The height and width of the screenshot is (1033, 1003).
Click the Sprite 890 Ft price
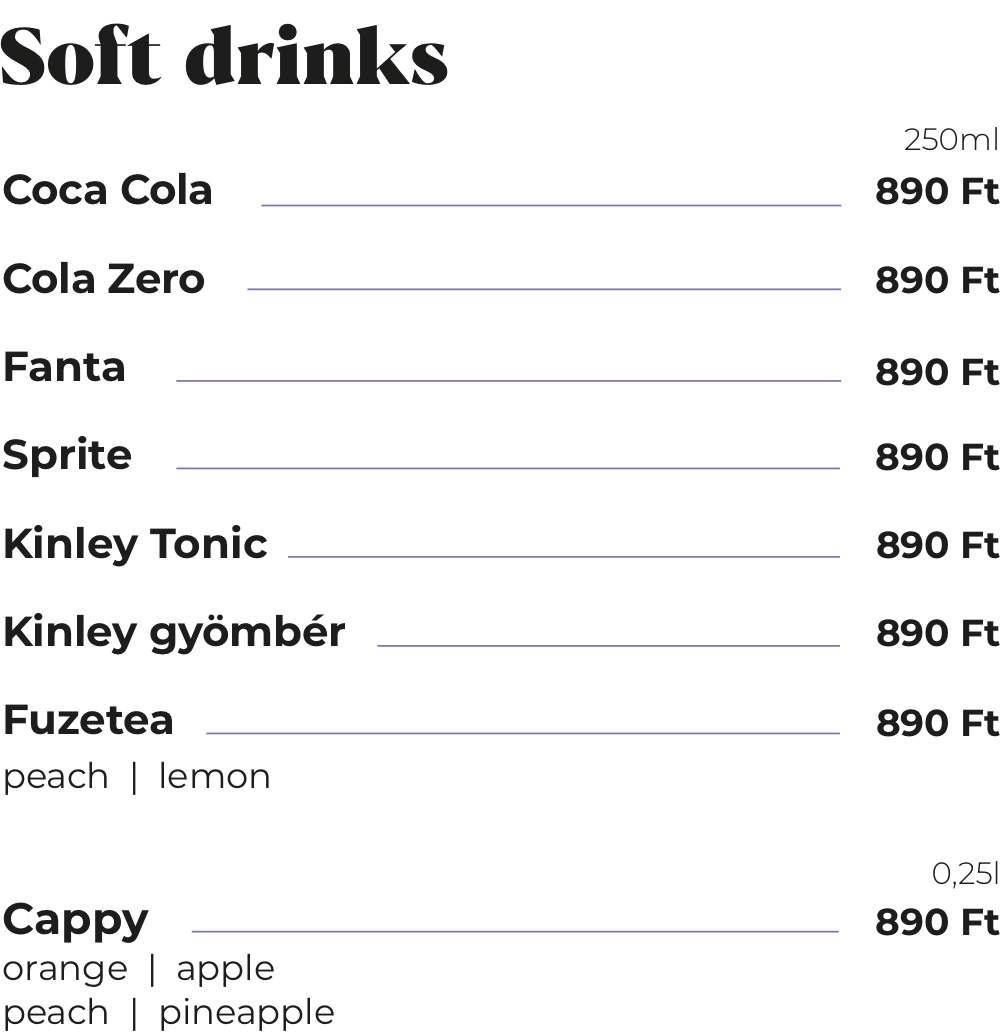937,457
